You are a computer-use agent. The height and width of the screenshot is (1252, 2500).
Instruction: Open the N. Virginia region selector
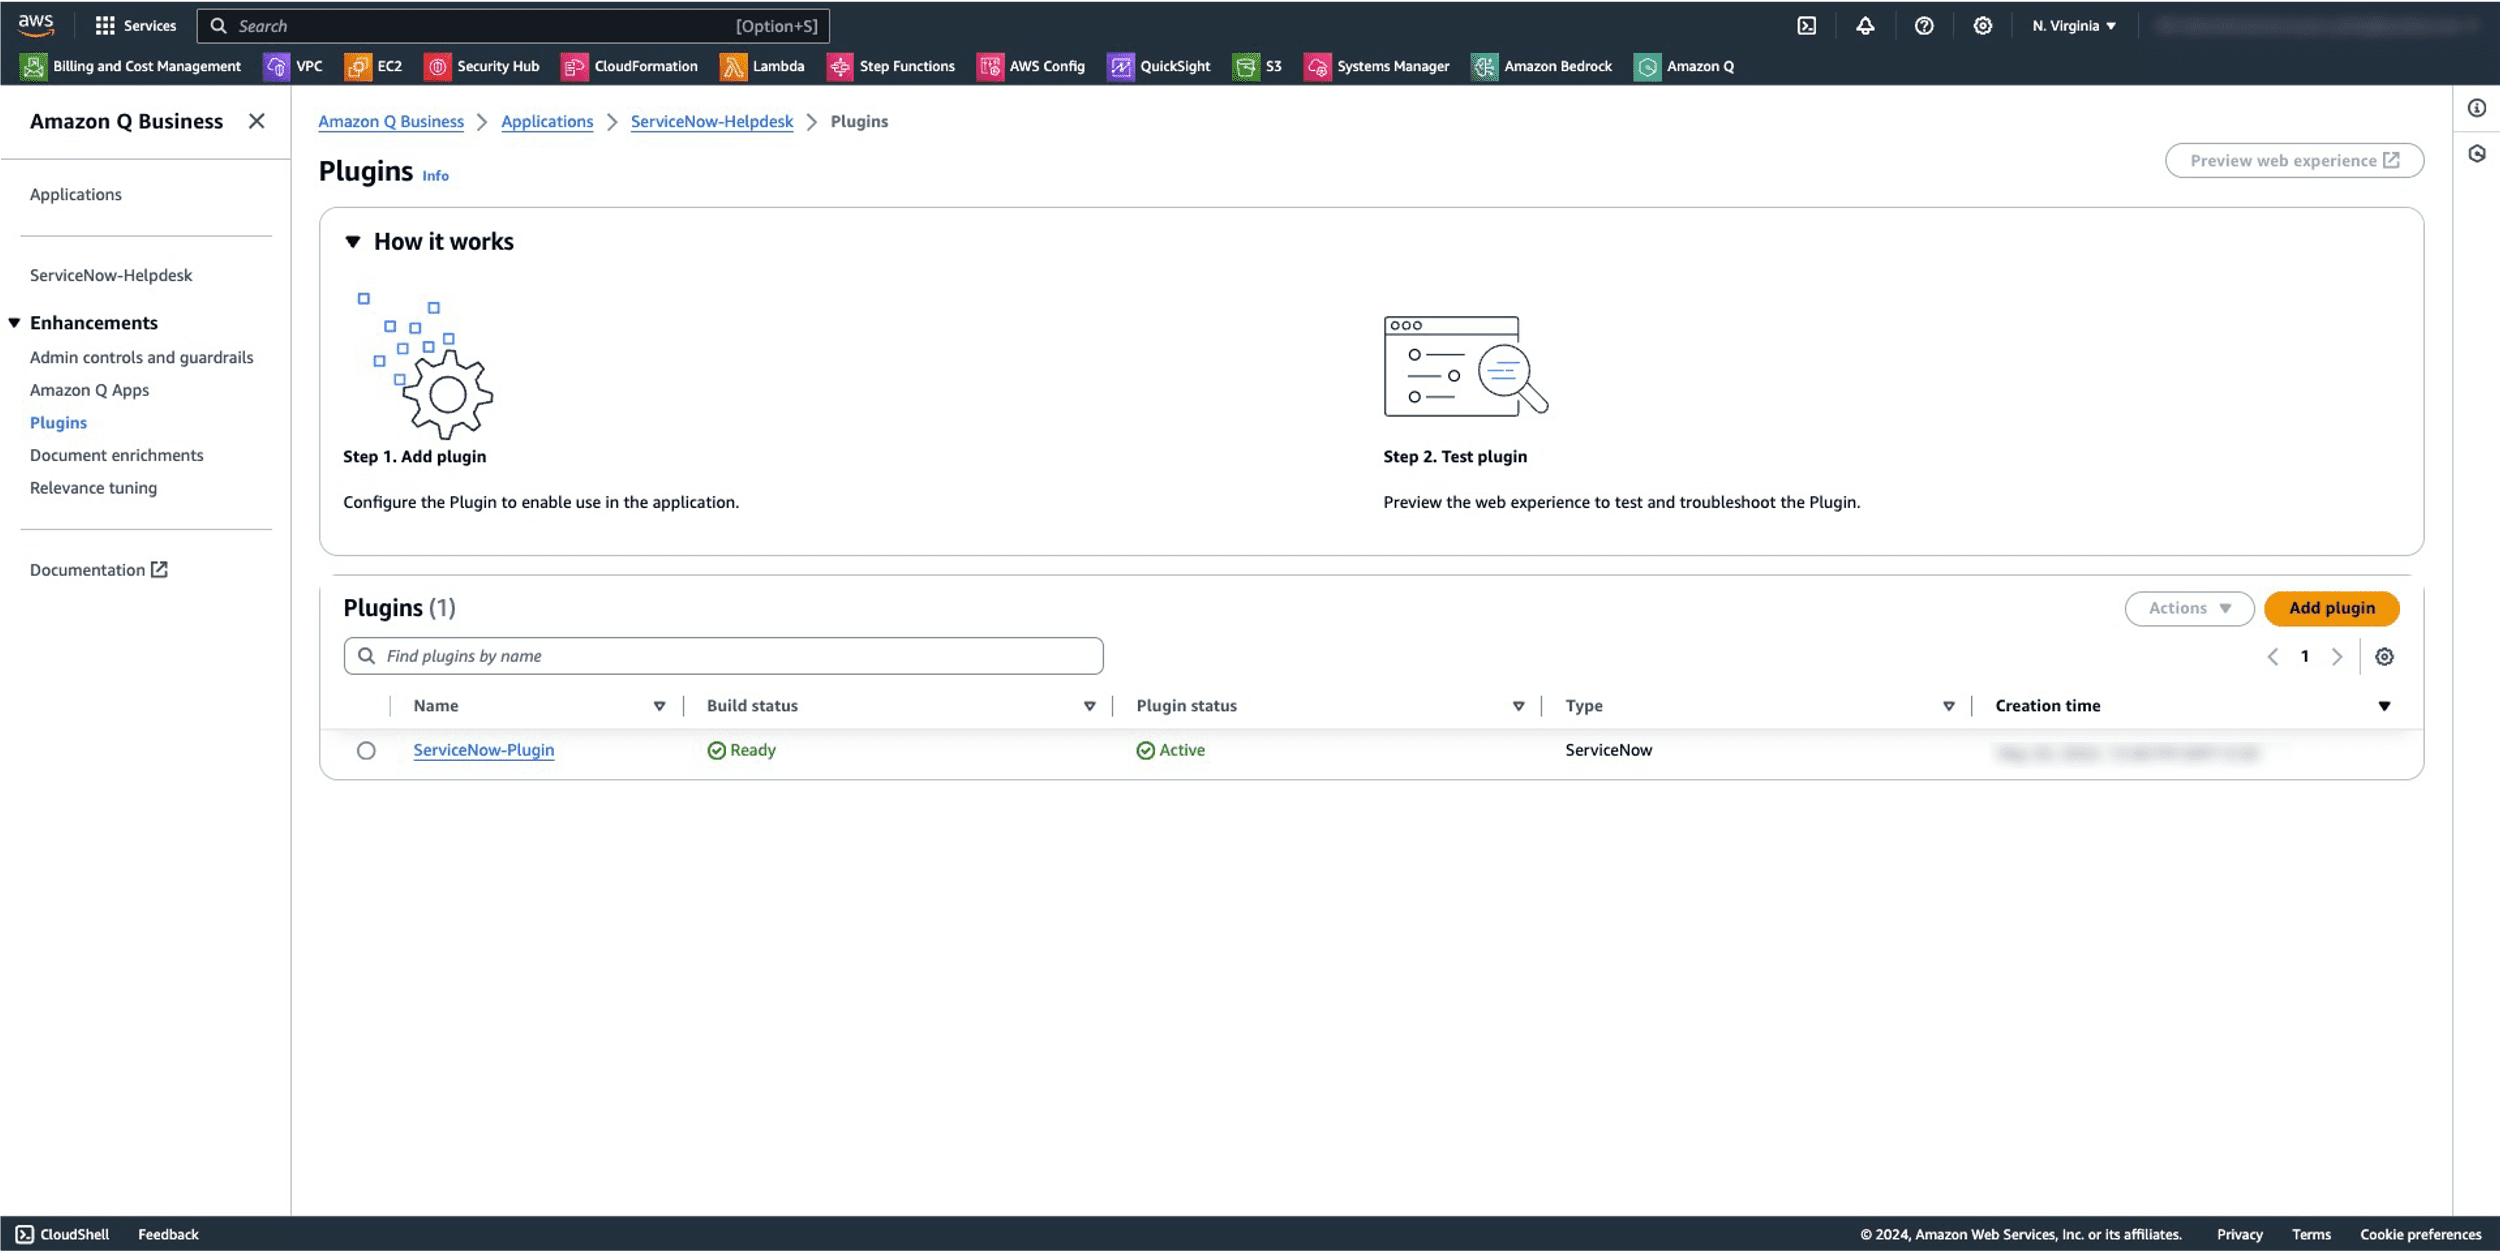tap(2073, 26)
